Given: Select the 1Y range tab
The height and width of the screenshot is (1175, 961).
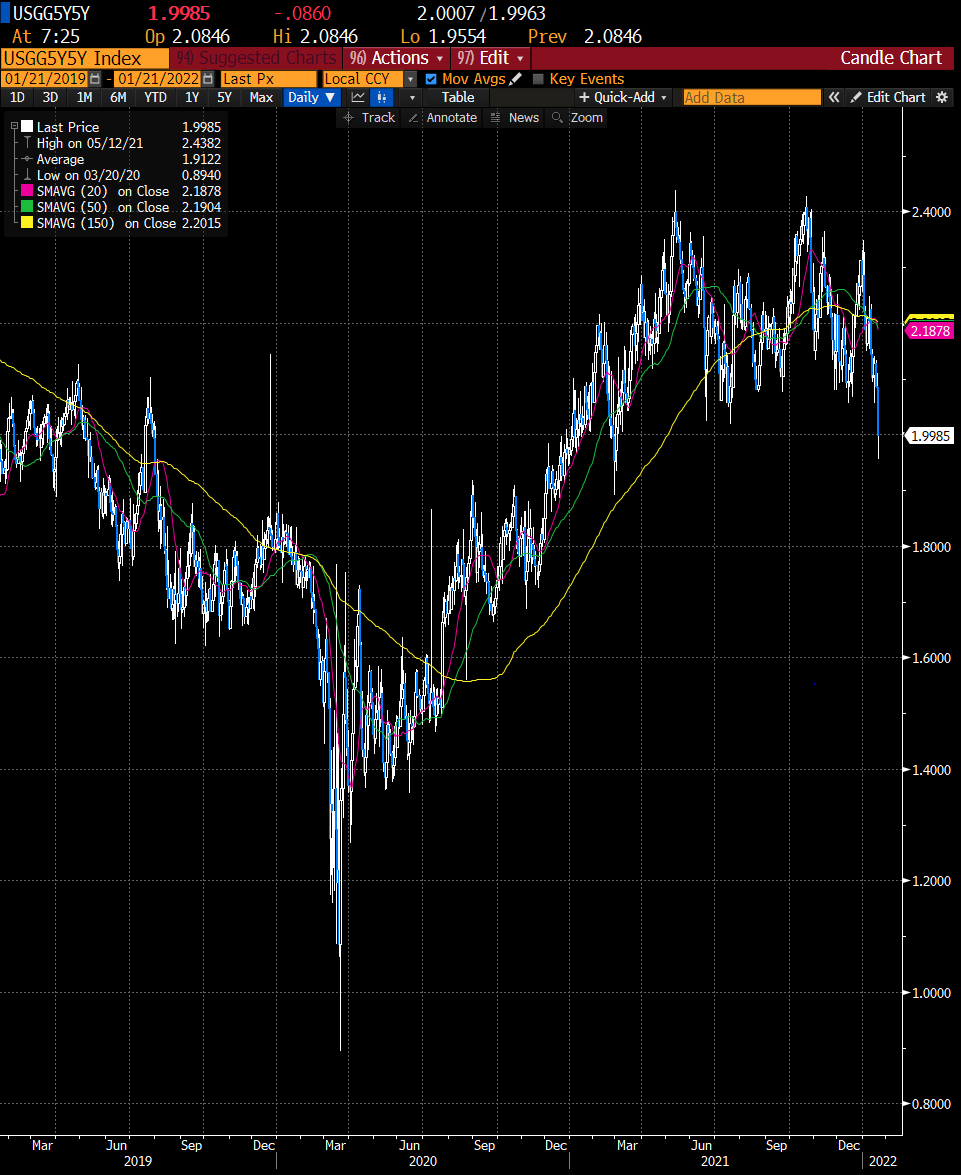Looking at the screenshot, I should [192, 97].
